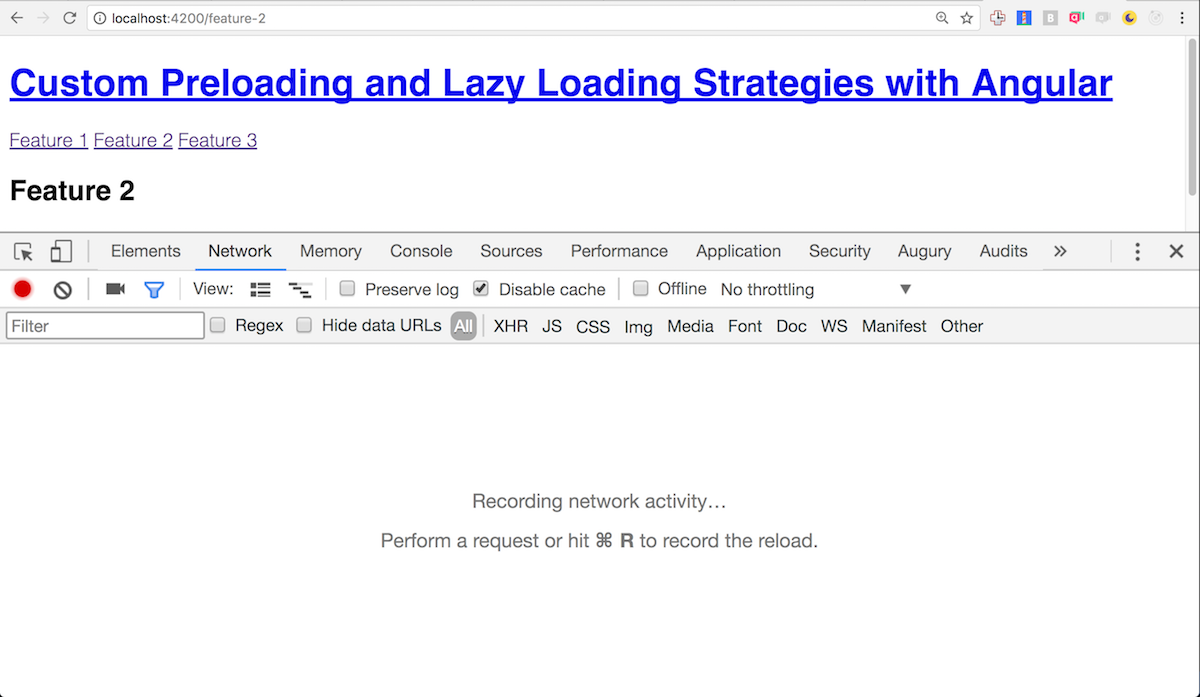Stop recording network log with red button
The height and width of the screenshot is (697, 1200).
click(x=23, y=289)
